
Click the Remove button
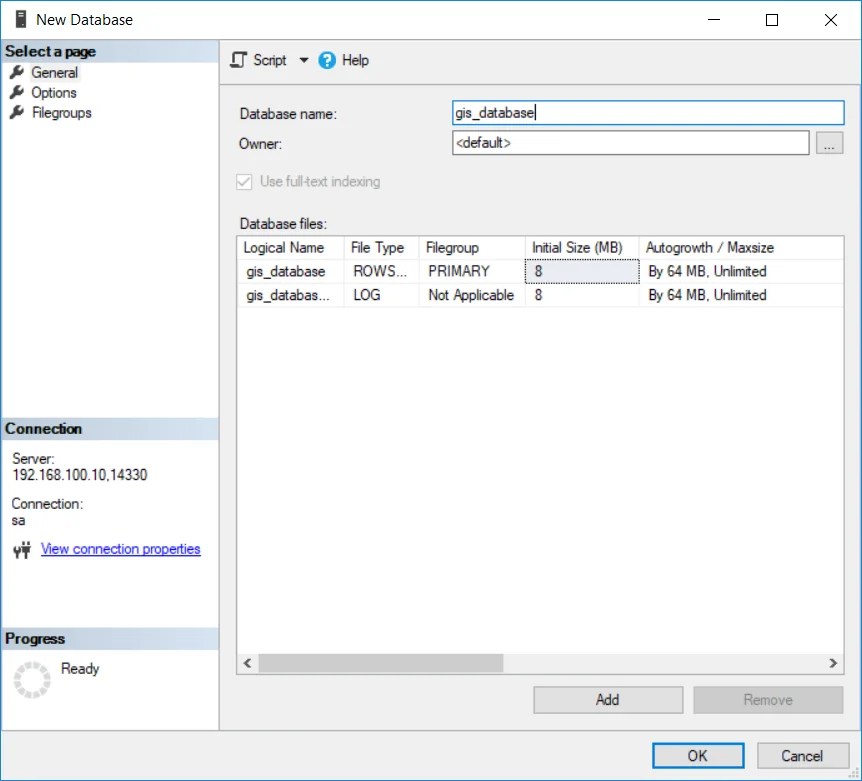[768, 700]
